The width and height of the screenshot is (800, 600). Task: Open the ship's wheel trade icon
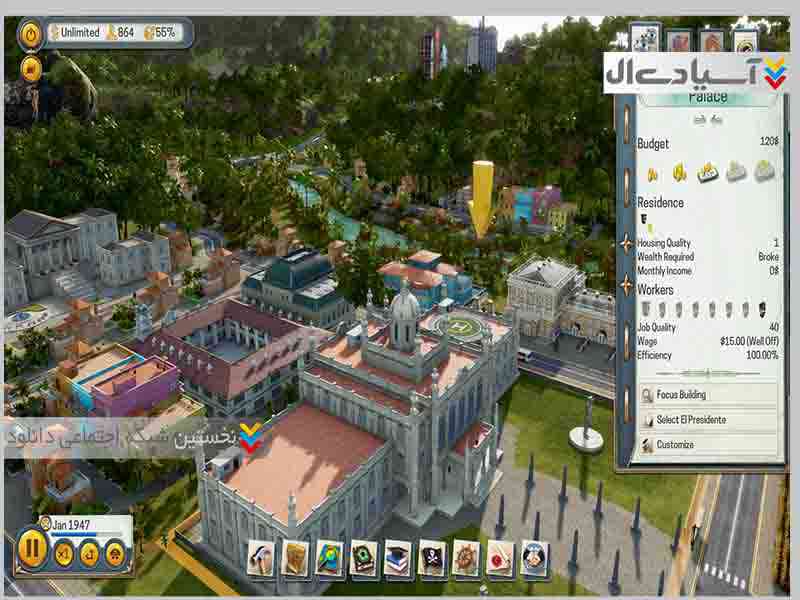[466, 557]
